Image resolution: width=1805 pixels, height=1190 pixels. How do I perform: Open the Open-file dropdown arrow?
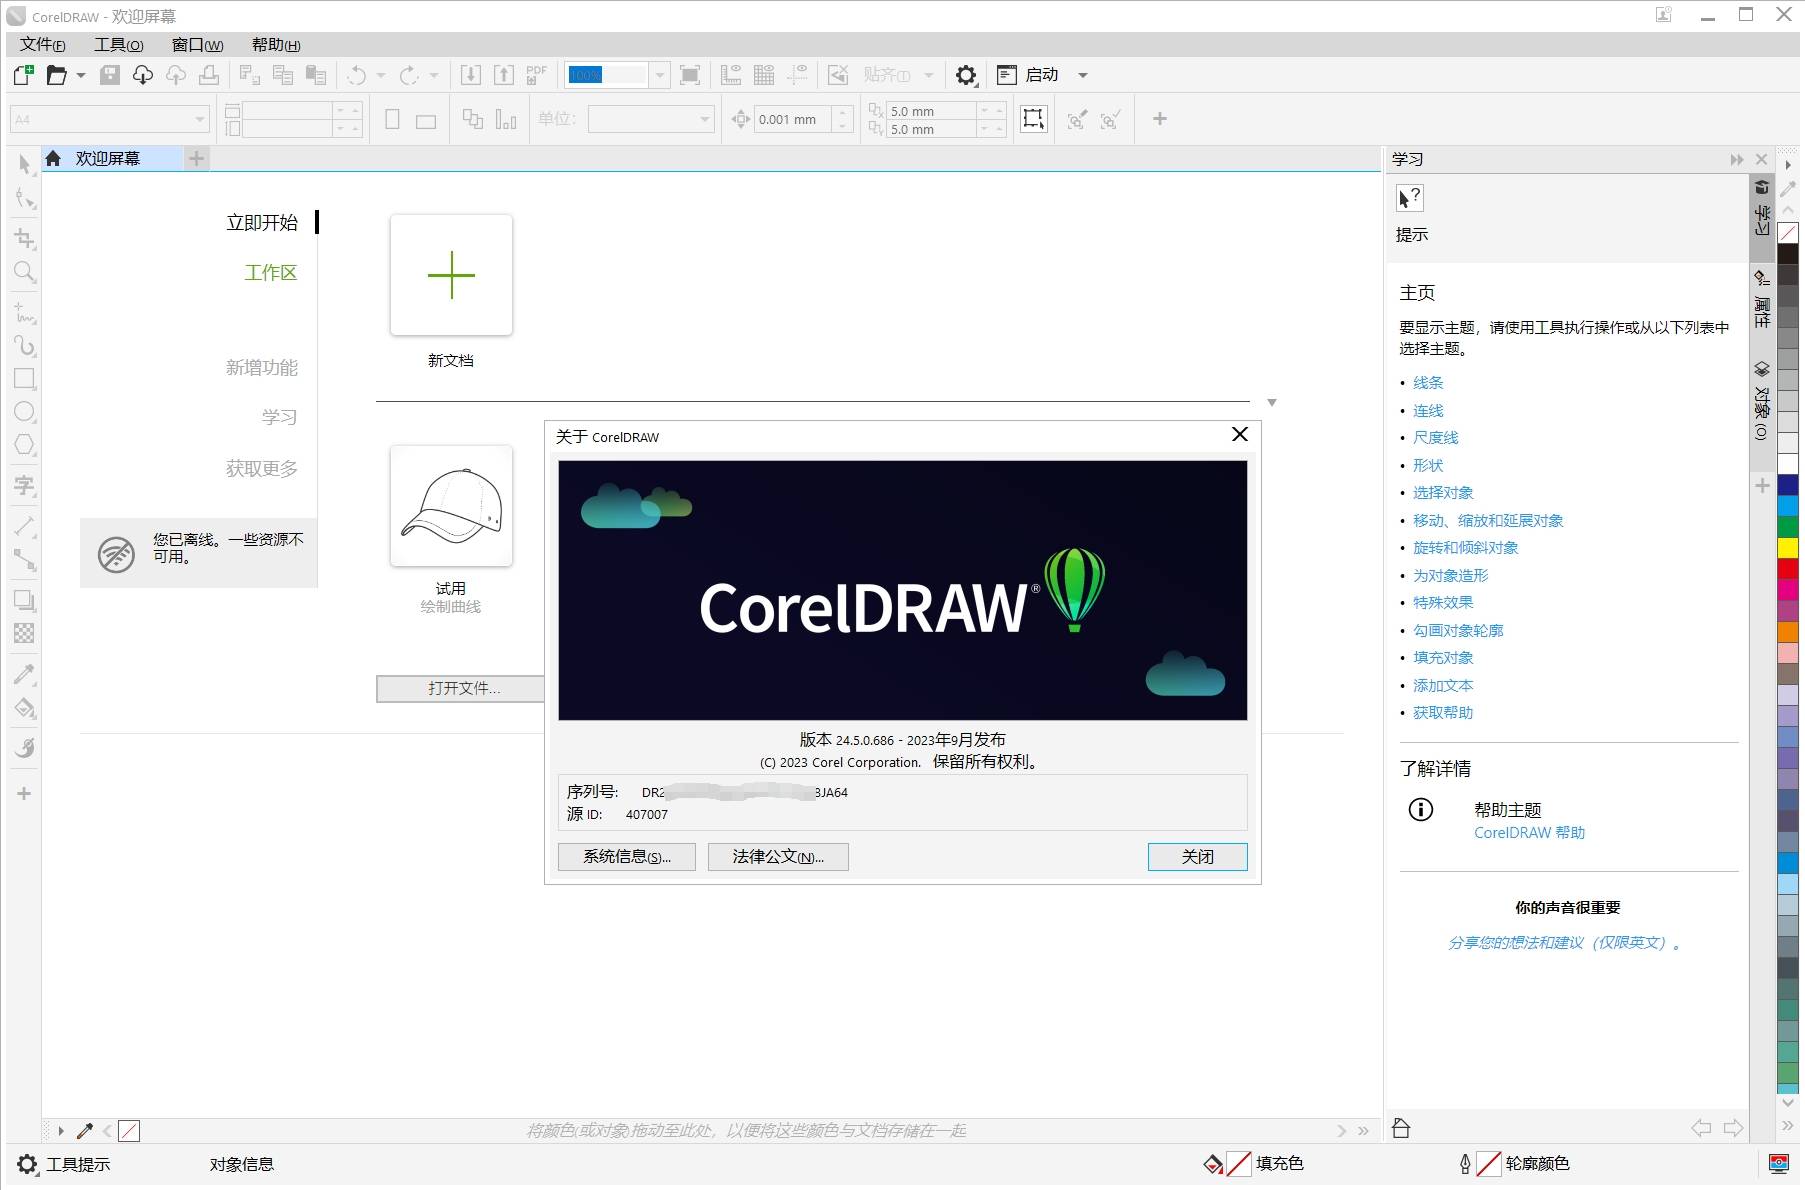[x=81, y=75]
